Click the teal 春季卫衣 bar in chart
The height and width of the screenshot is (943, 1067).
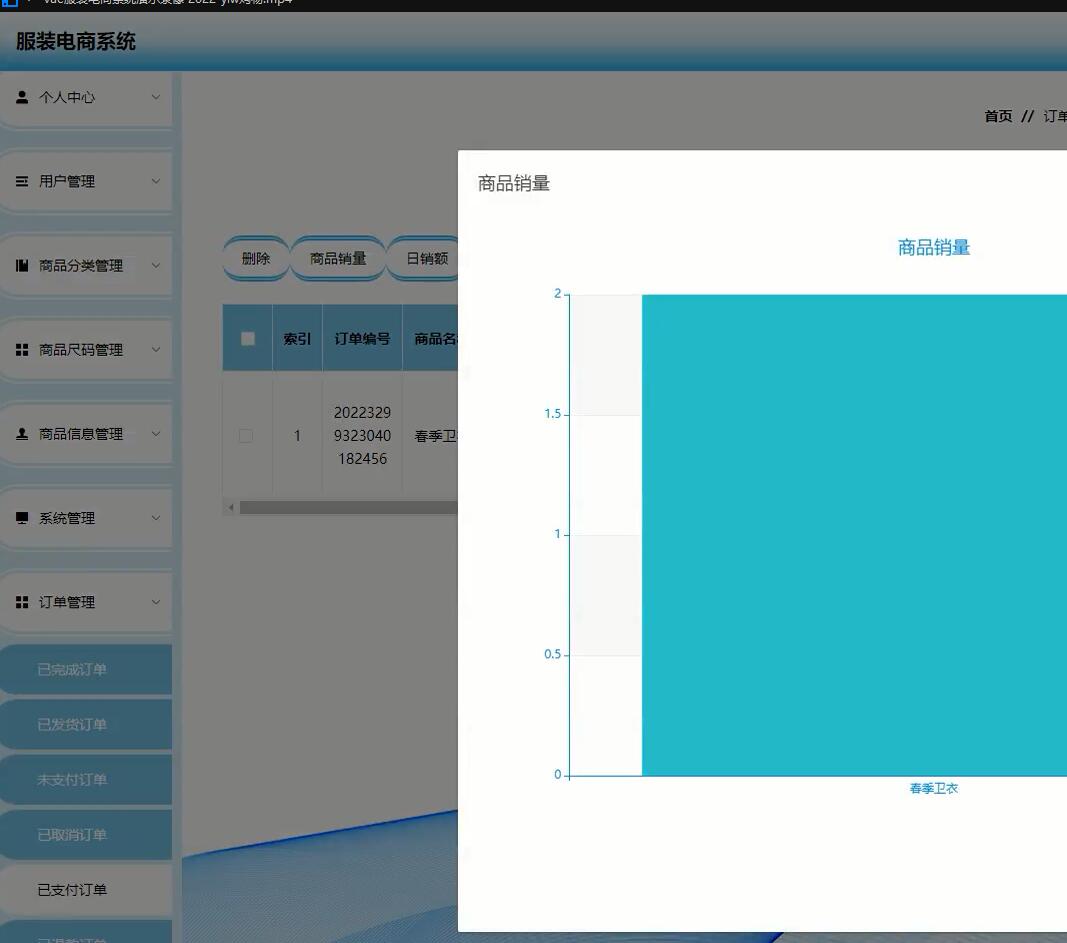[854, 535]
